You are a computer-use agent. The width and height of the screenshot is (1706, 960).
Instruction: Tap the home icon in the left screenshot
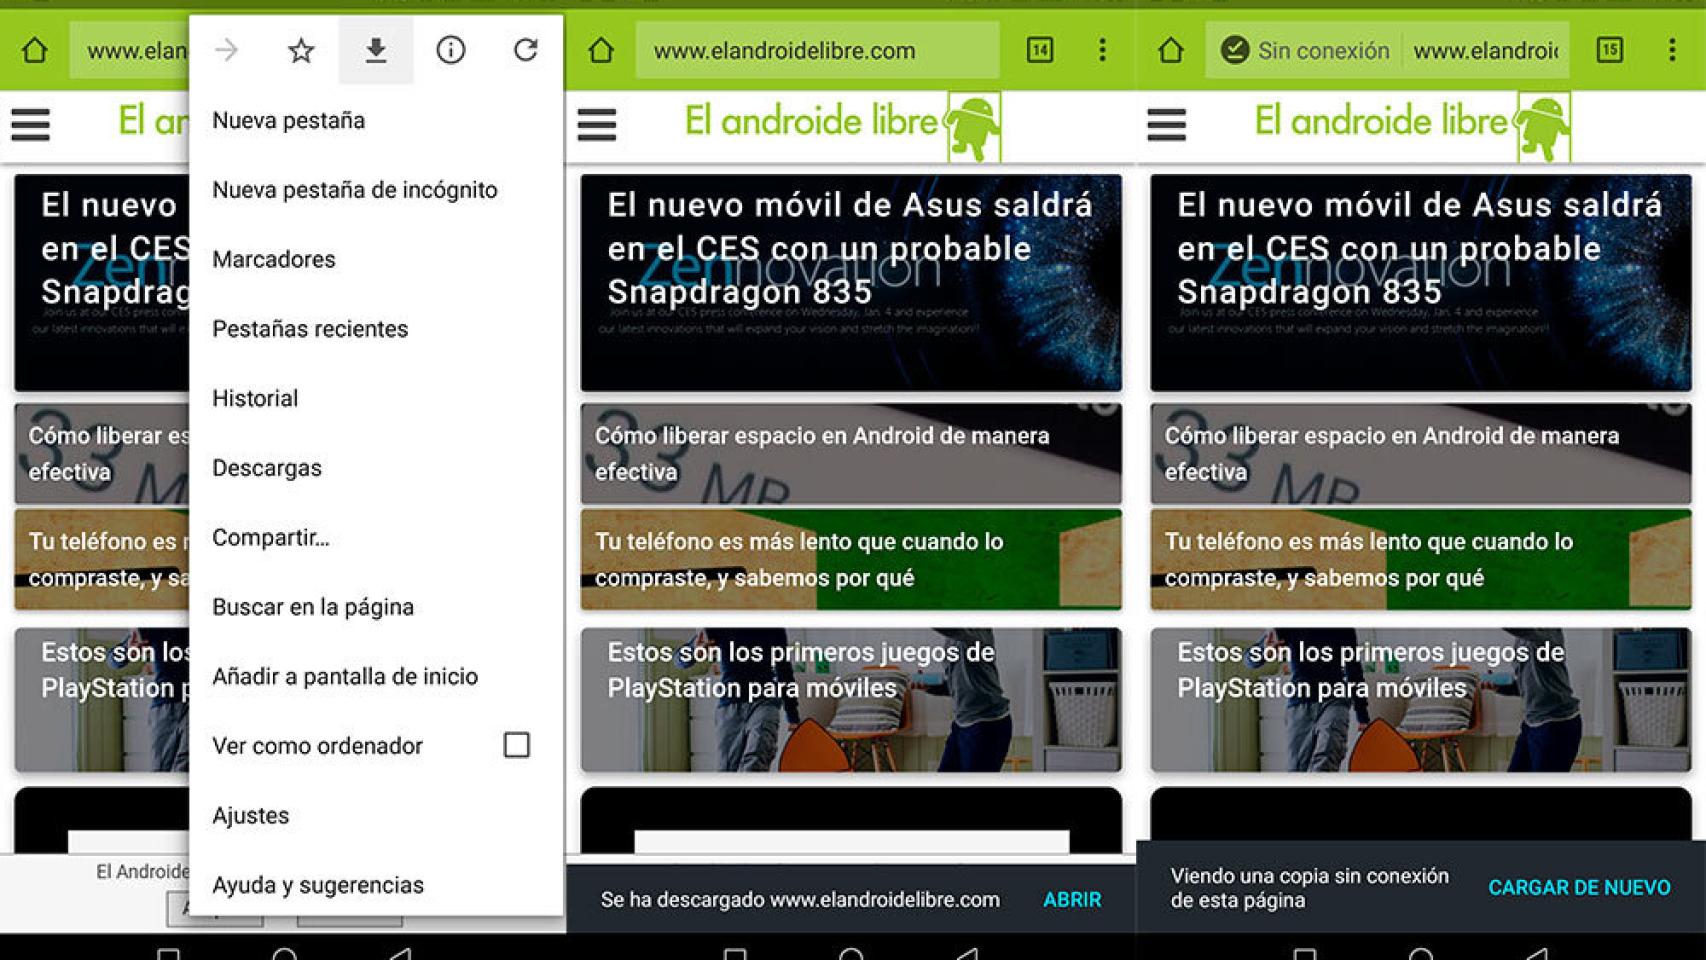coord(35,50)
